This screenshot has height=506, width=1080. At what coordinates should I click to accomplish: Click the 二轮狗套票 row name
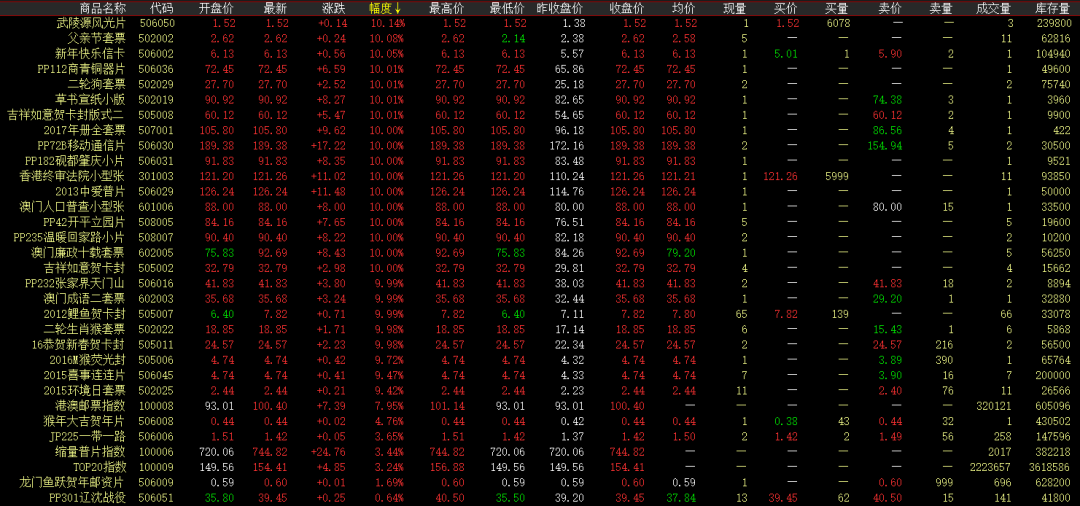[x=97, y=84]
